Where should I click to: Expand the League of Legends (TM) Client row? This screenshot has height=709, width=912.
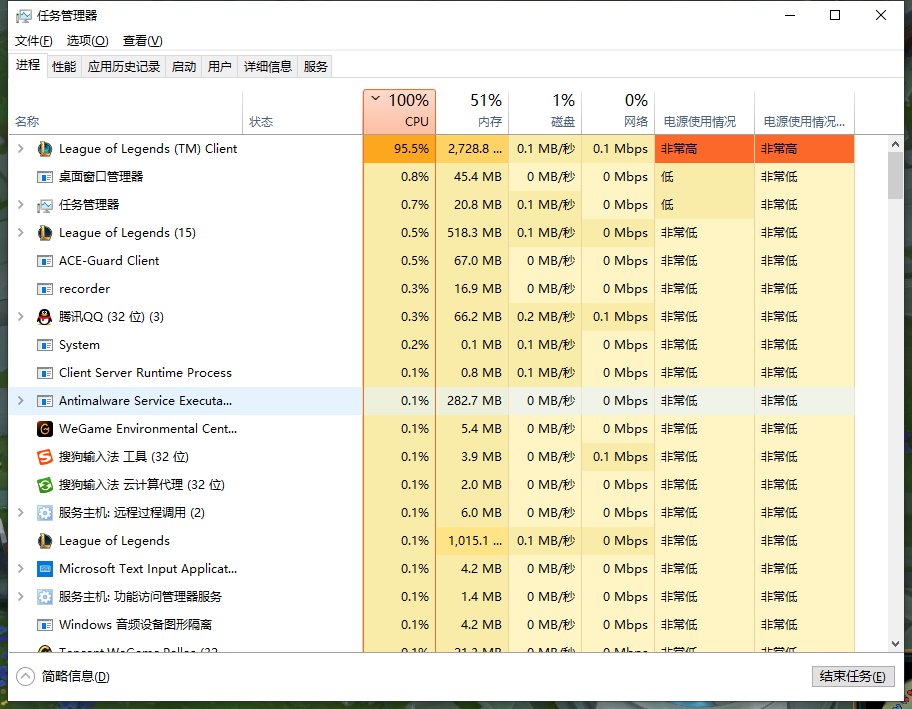point(21,149)
